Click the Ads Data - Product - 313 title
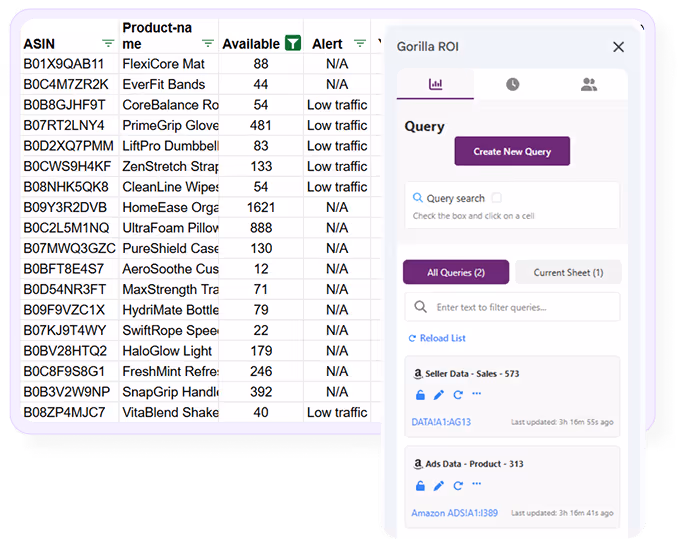This screenshot has width=687, height=539. (474, 464)
